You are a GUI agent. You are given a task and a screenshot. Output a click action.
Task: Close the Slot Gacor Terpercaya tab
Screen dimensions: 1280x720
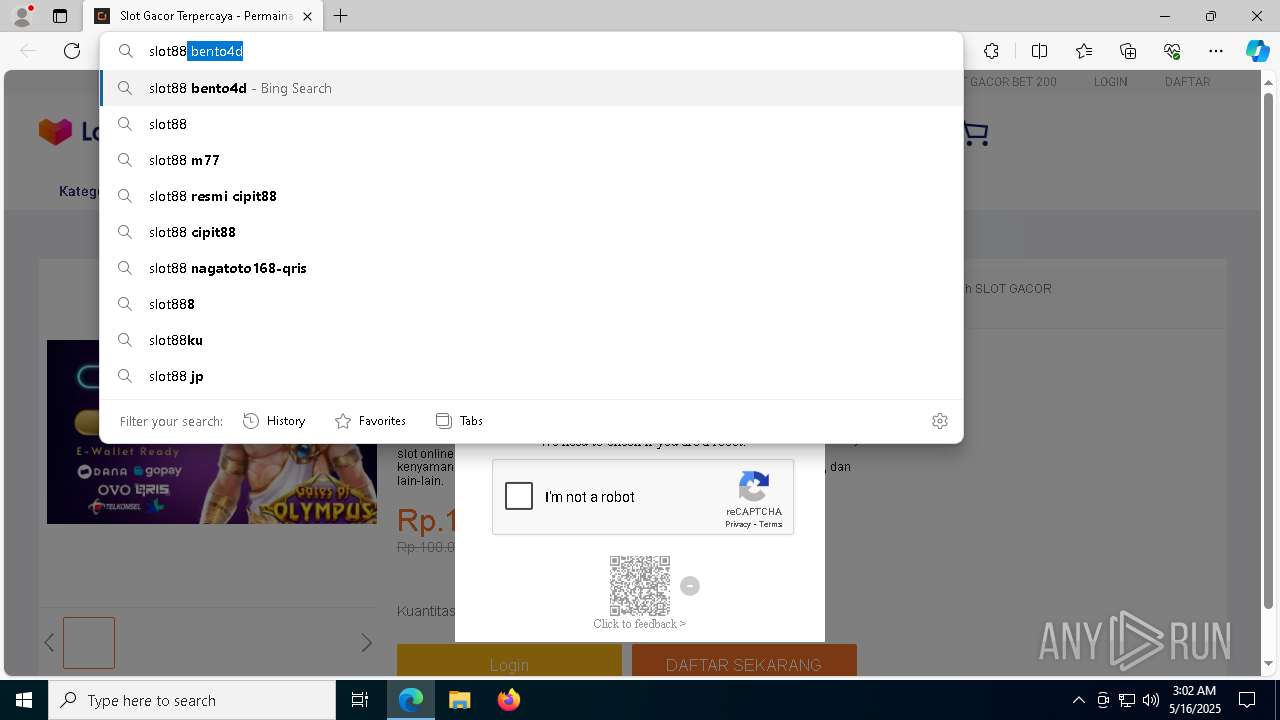coord(307,16)
